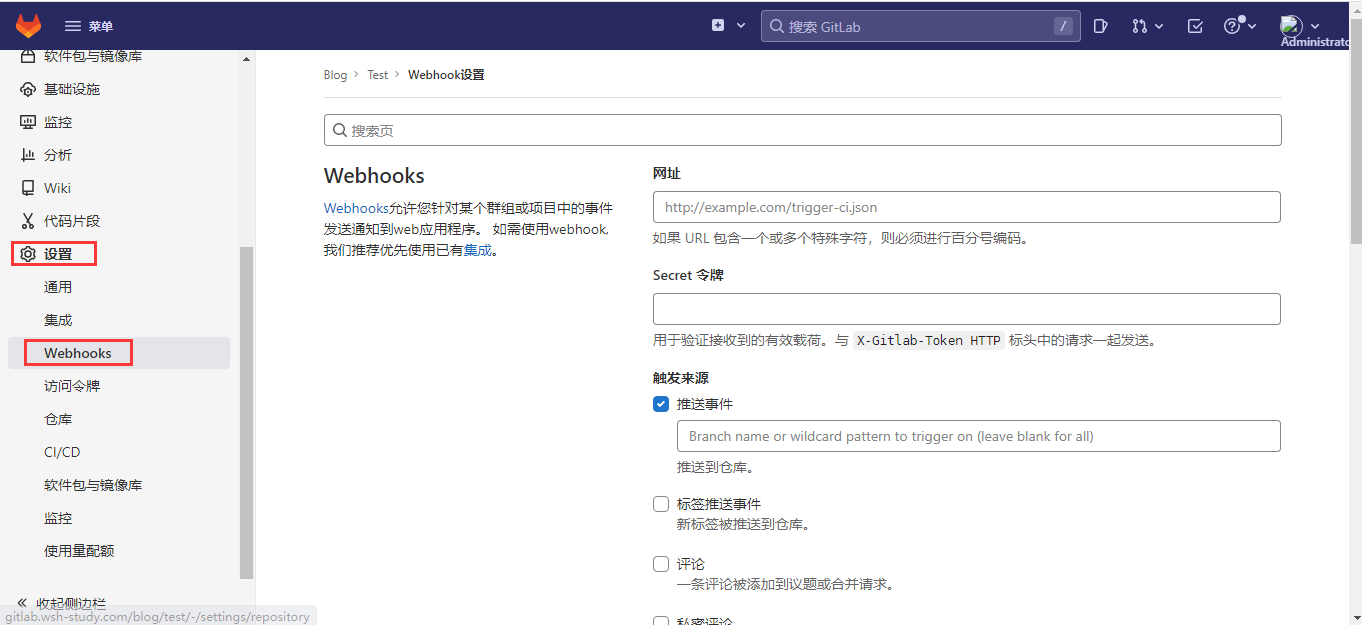Click the GitLab fox logo
The height and width of the screenshot is (625, 1362).
tap(28, 25)
